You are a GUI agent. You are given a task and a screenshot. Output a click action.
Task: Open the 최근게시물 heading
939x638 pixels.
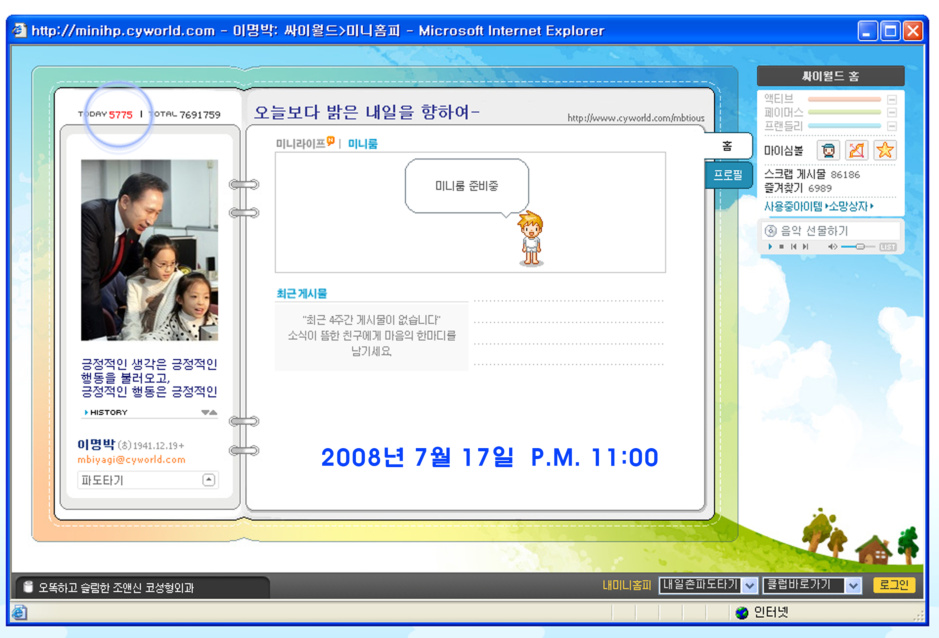[301, 294]
